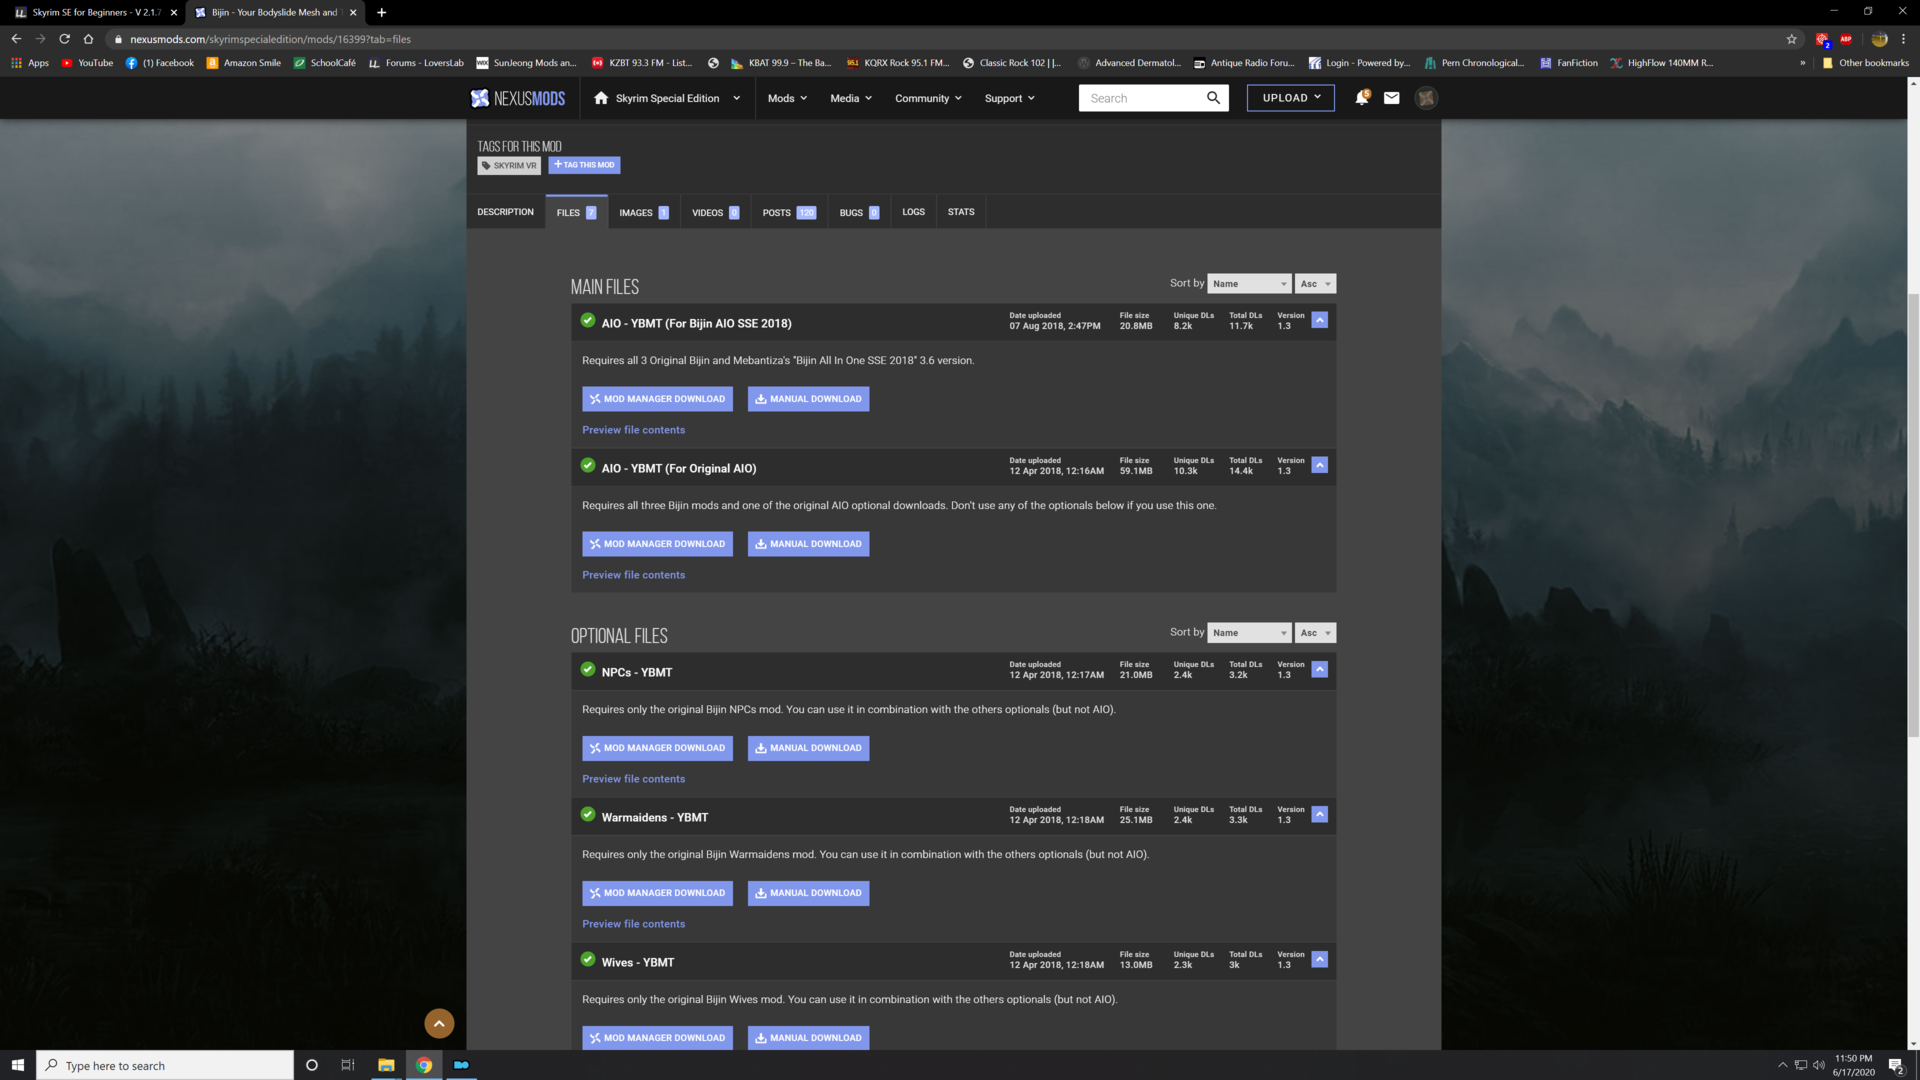Click Mod Manager Download for NPCs - YBMT

point(657,748)
